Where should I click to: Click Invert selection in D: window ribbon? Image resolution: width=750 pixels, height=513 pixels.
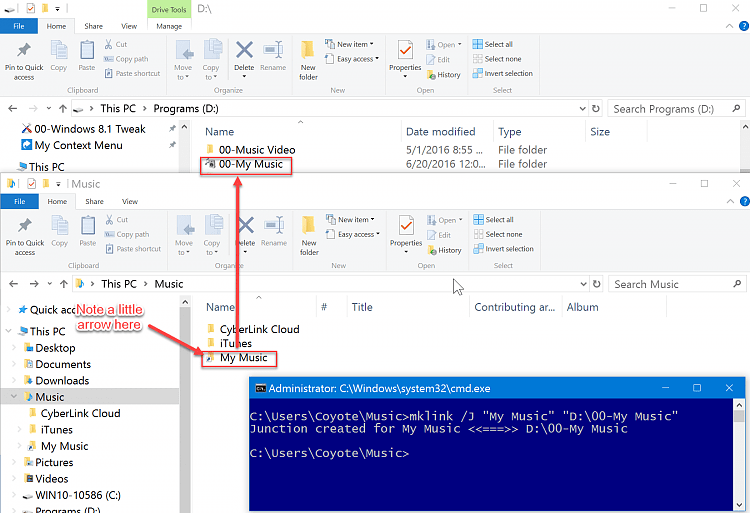503,73
